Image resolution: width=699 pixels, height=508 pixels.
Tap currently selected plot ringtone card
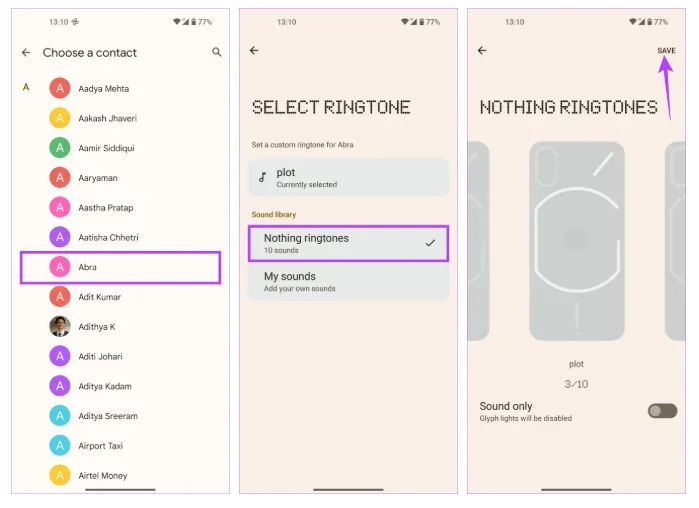(x=348, y=178)
